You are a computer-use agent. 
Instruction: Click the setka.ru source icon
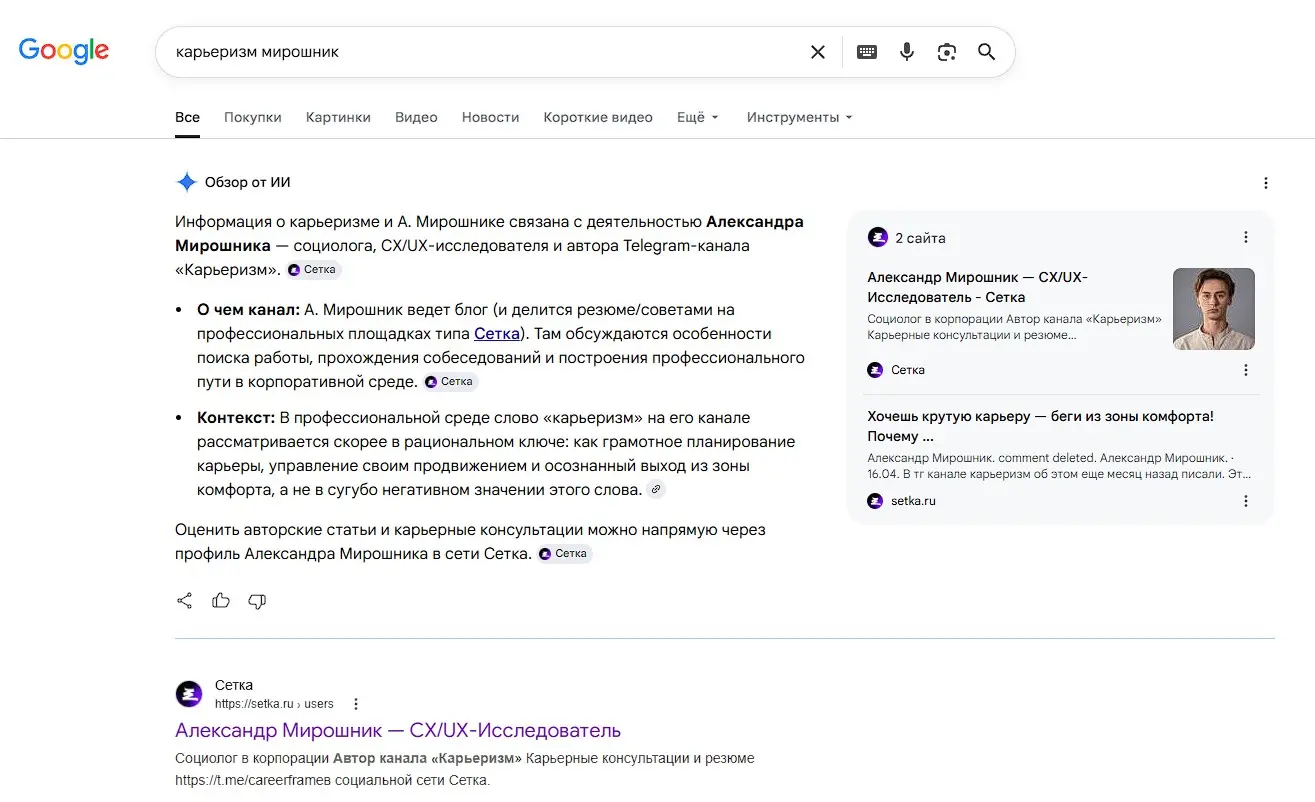[x=875, y=501]
